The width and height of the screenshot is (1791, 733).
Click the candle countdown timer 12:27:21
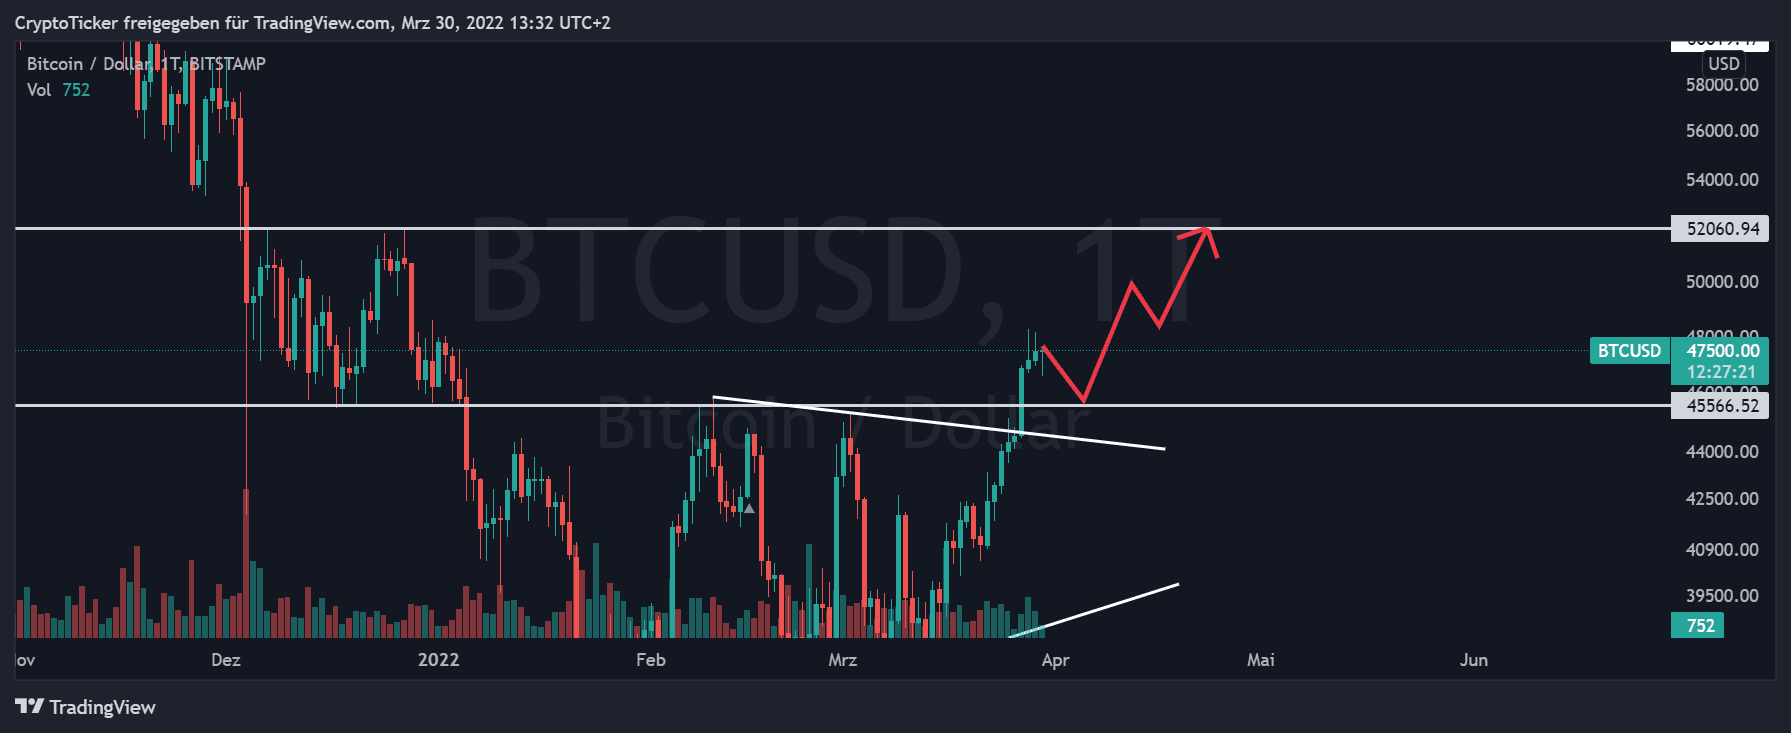tap(1722, 372)
